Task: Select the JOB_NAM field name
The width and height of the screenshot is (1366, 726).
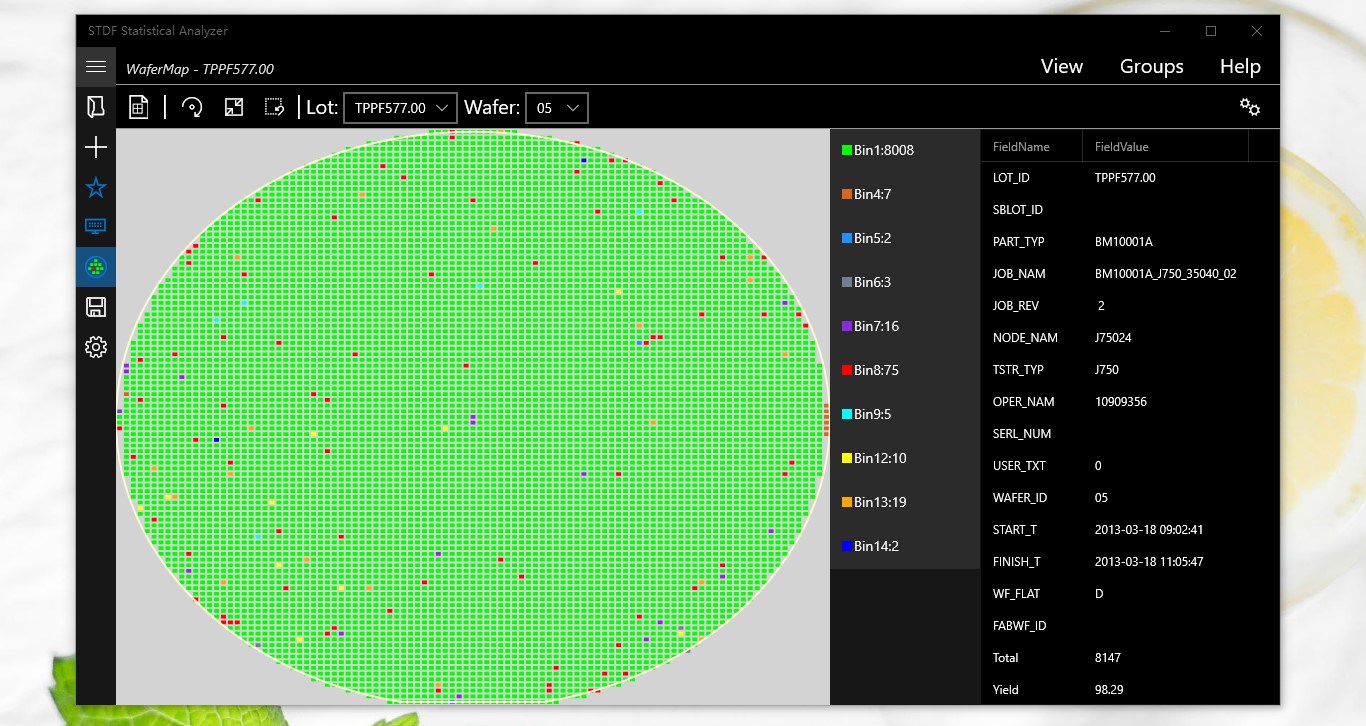Action: (1019, 274)
